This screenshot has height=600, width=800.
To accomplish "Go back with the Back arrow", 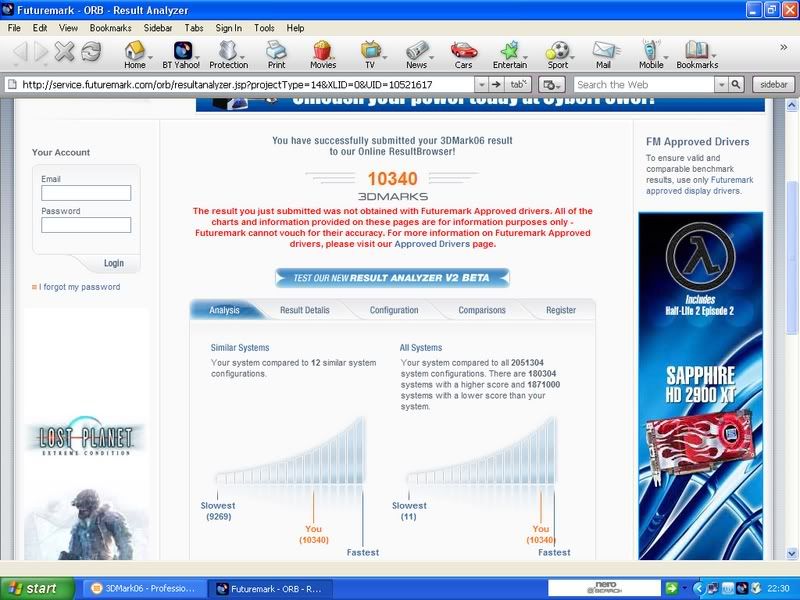I will point(20,52).
